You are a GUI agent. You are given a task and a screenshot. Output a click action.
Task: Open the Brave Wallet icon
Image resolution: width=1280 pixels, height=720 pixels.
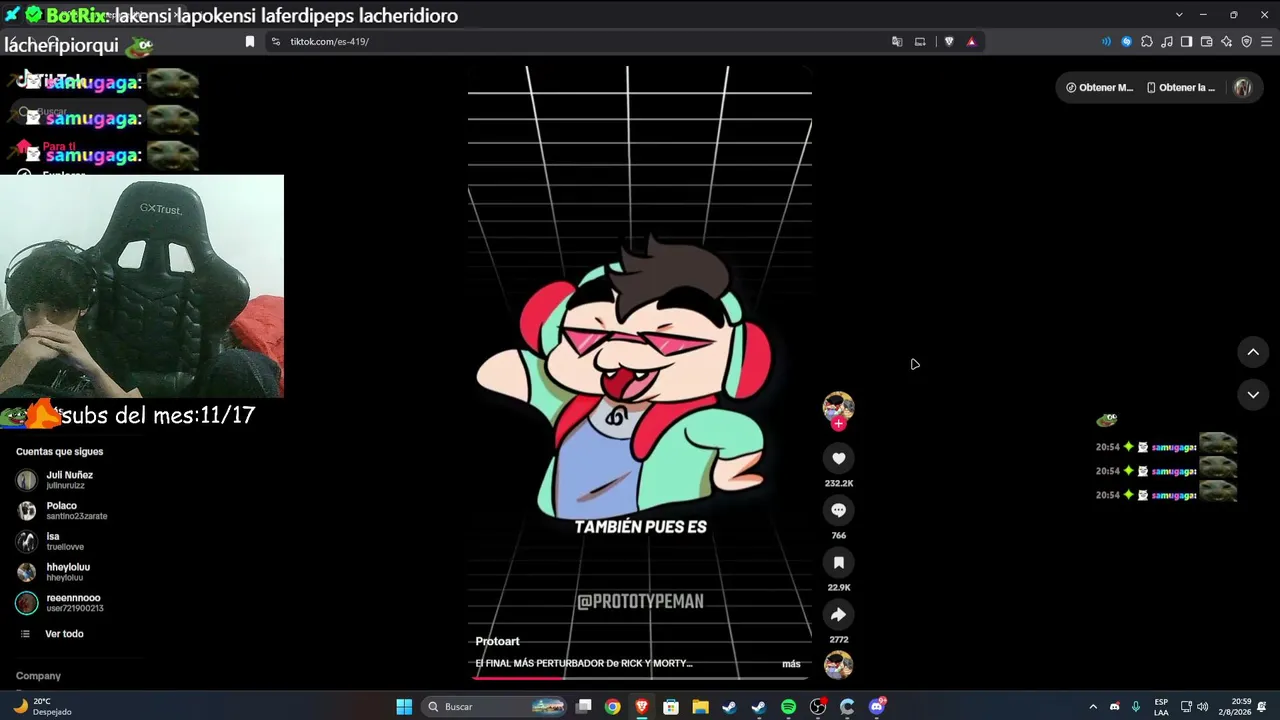tap(1206, 42)
